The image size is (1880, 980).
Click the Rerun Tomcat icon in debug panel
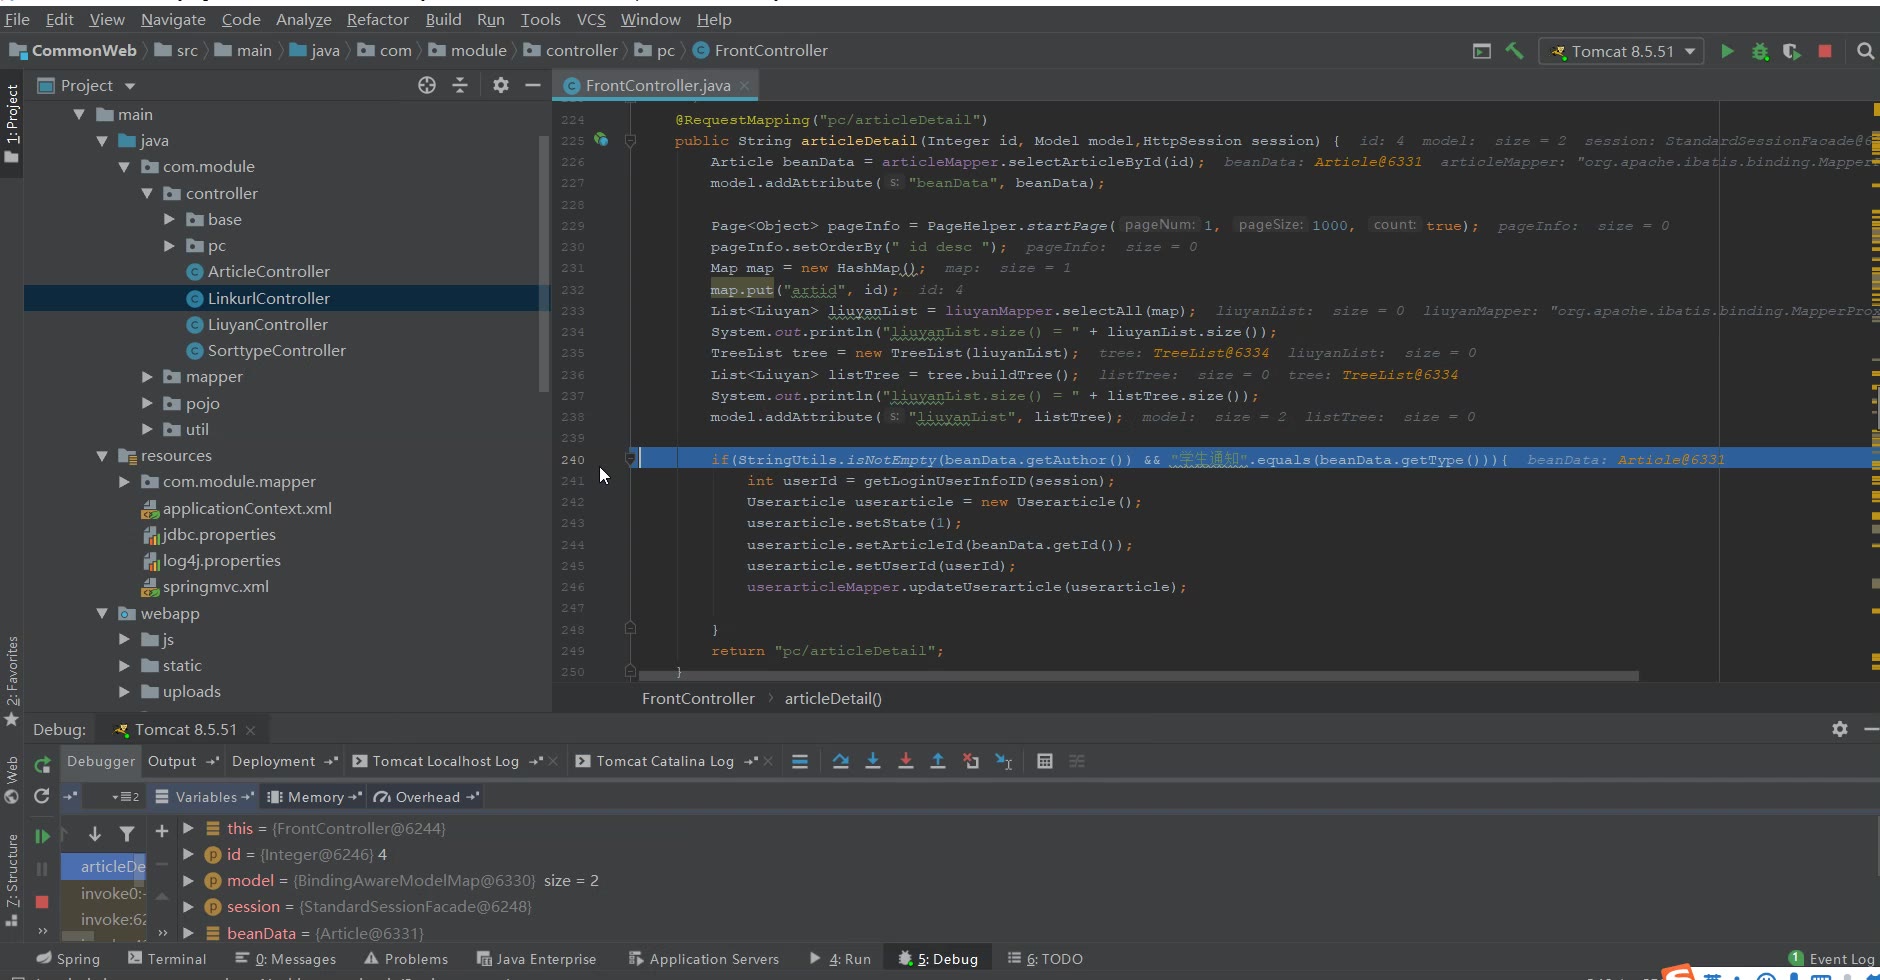42,765
